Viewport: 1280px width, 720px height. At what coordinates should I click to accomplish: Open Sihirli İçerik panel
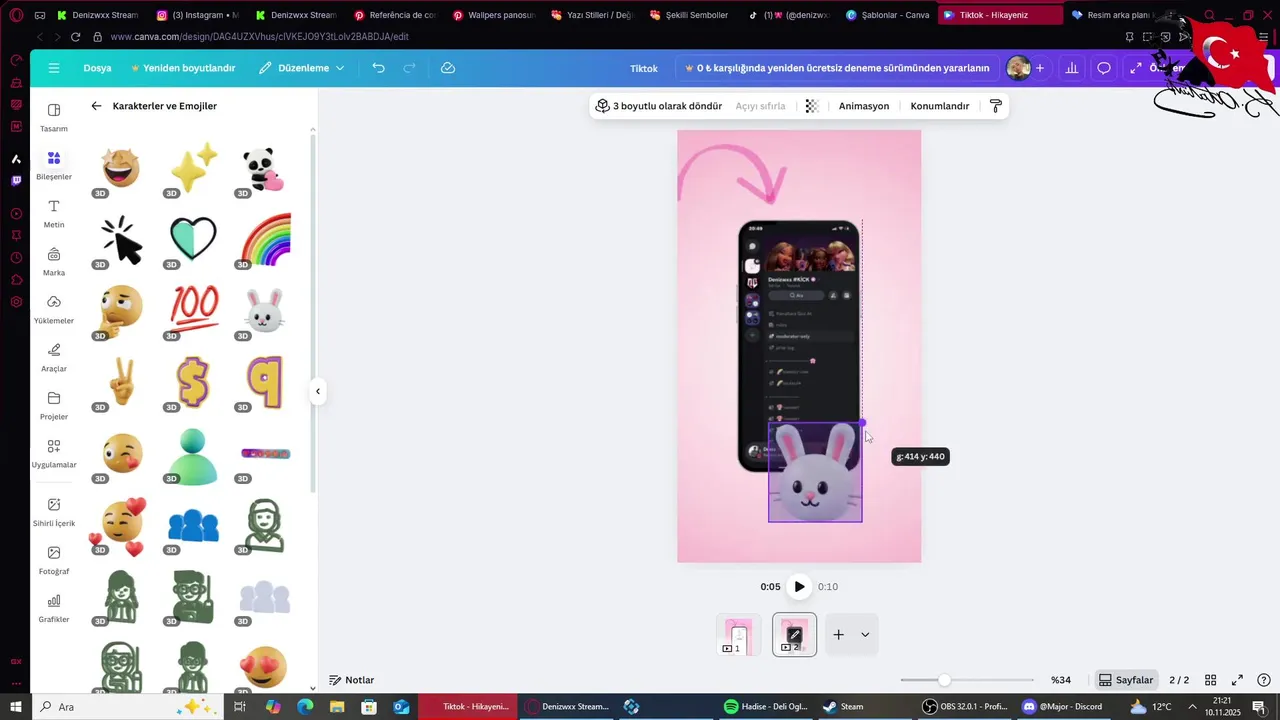pyautogui.click(x=54, y=511)
